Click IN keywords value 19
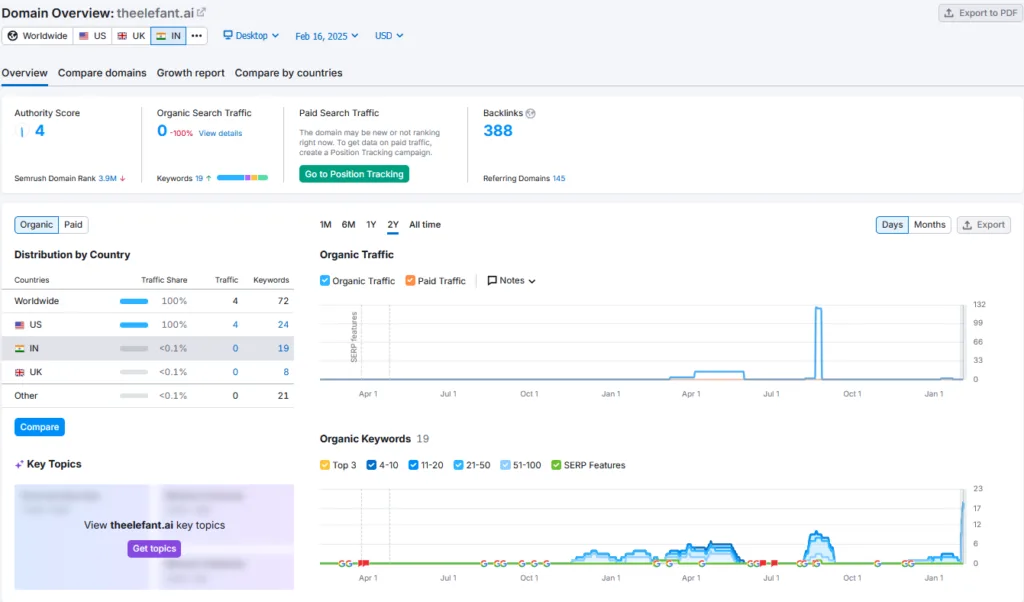The width and height of the screenshot is (1024, 602). tap(283, 349)
